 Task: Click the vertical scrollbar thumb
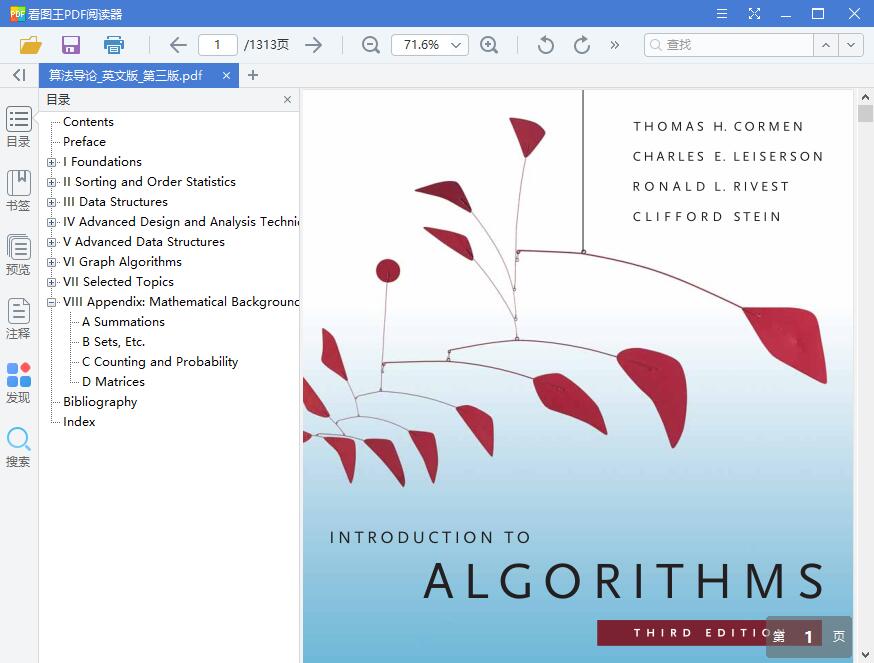click(865, 113)
